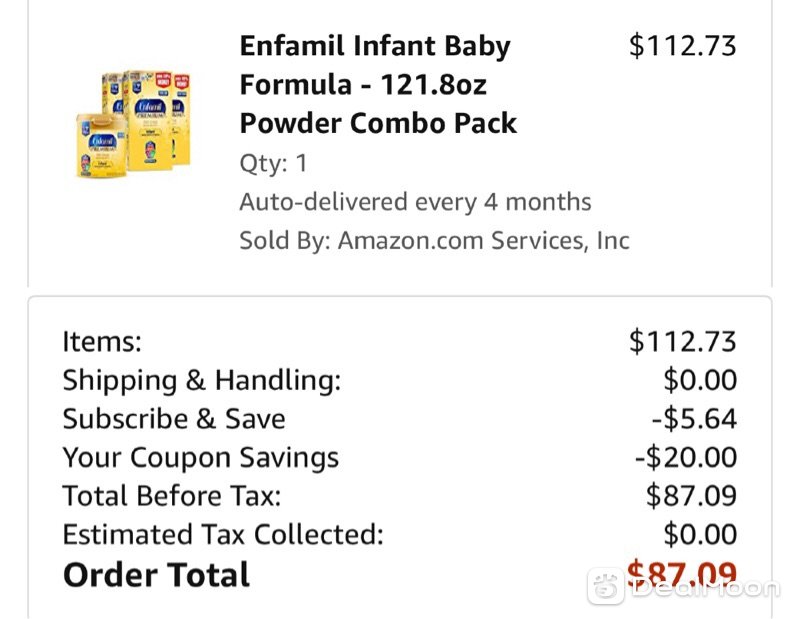
Task: Open the Enfamil formula product thumbnail
Action: click(134, 125)
